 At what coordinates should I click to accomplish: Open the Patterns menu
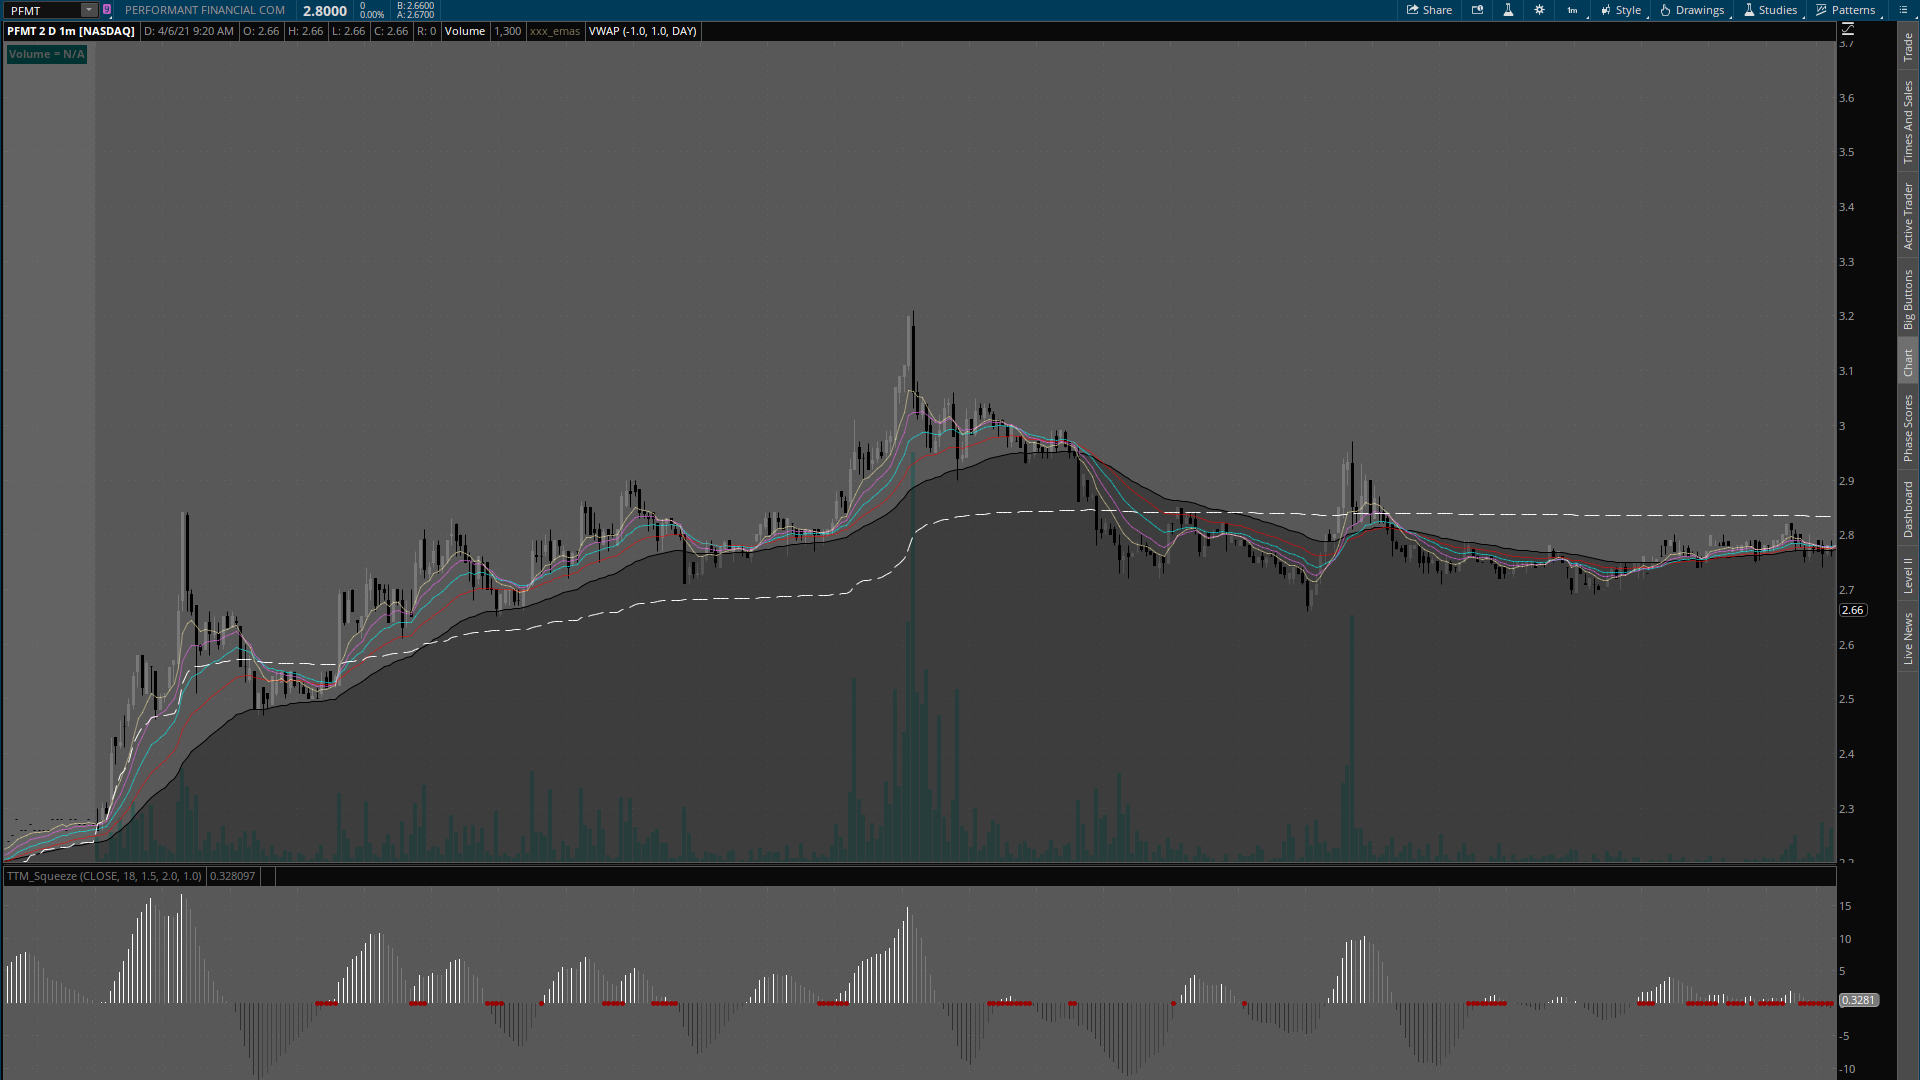pos(1846,10)
